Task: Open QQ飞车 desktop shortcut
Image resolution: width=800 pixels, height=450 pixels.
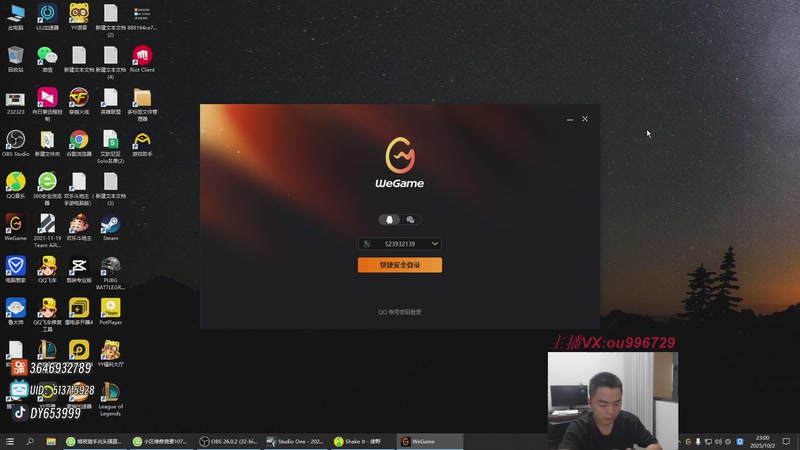Action: [x=47, y=269]
